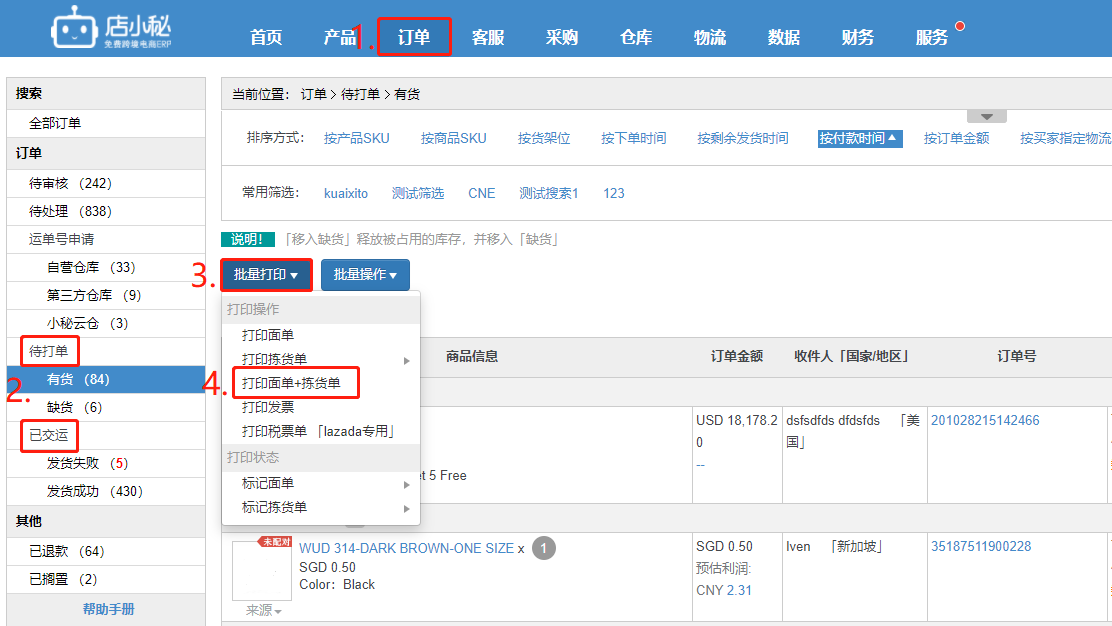Image resolution: width=1112 pixels, height=626 pixels.
Task: Expand the 批量操作 dropdown button
Action: (x=365, y=274)
